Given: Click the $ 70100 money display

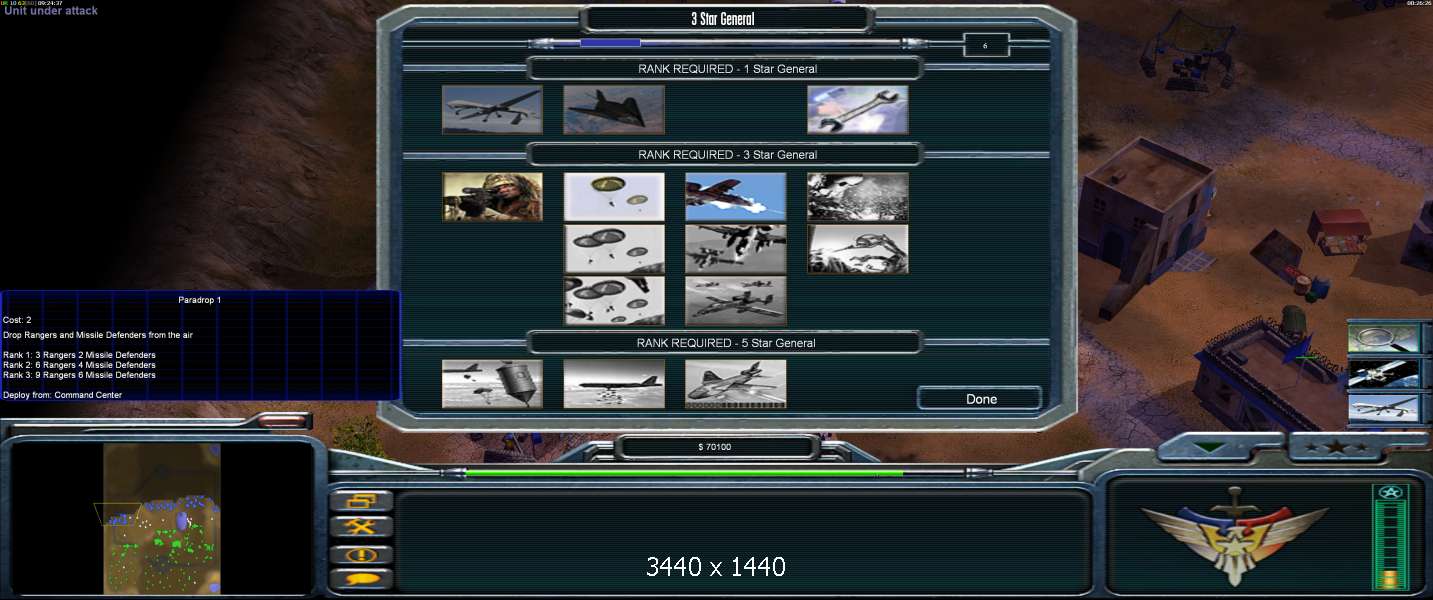Looking at the screenshot, I should [x=714, y=447].
